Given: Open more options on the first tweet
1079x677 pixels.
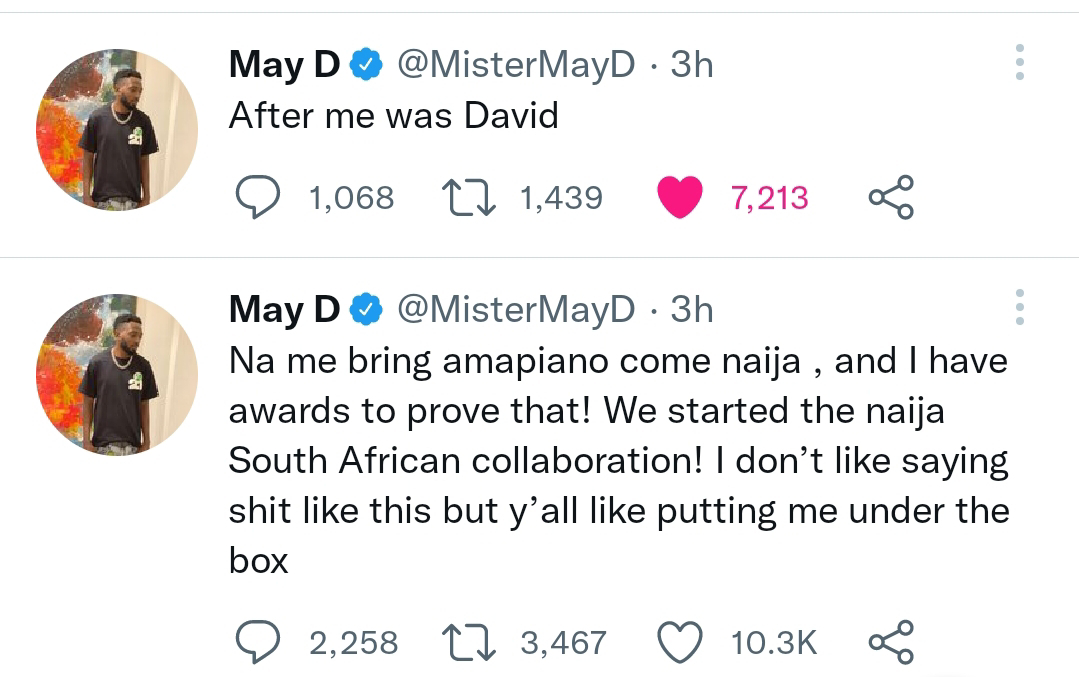Looking at the screenshot, I should click(x=1019, y=63).
